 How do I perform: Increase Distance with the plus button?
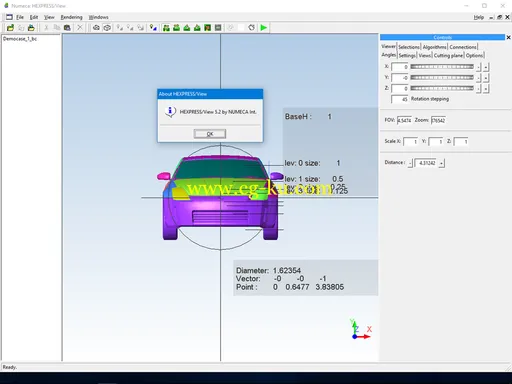(441, 163)
